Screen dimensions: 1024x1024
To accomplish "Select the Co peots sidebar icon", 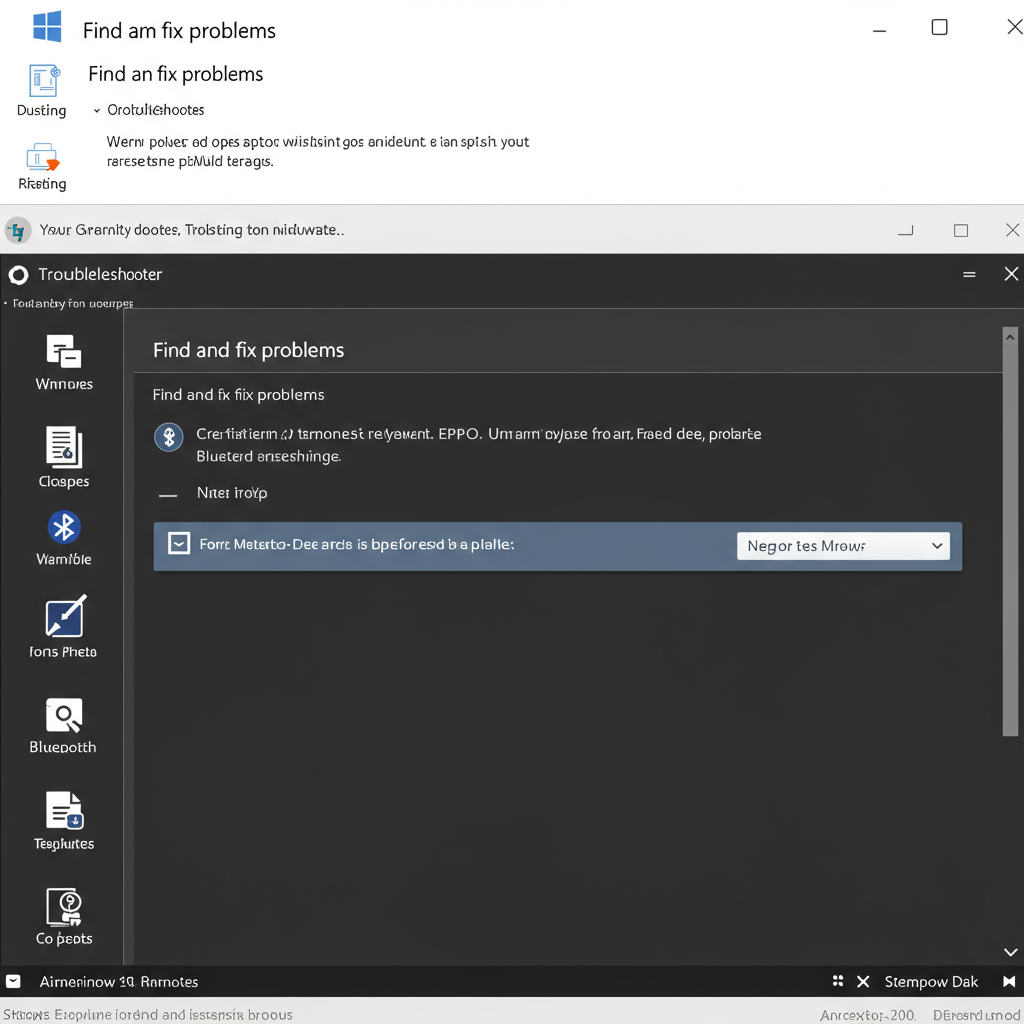I will [64, 907].
